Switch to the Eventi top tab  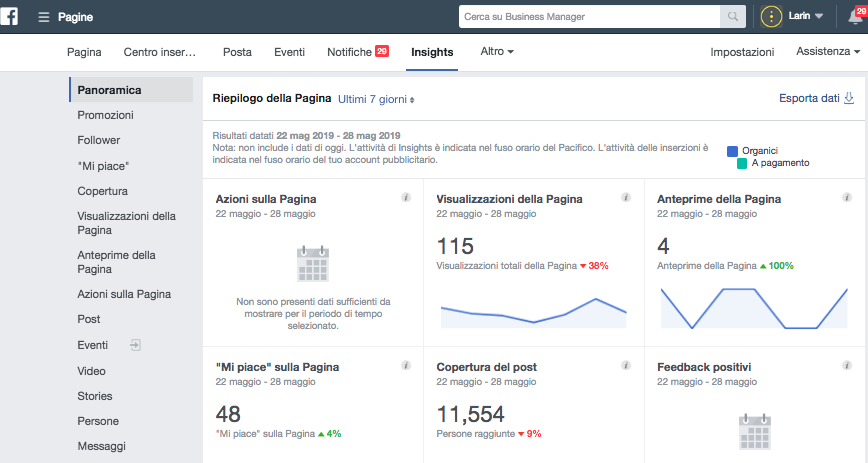290,52
